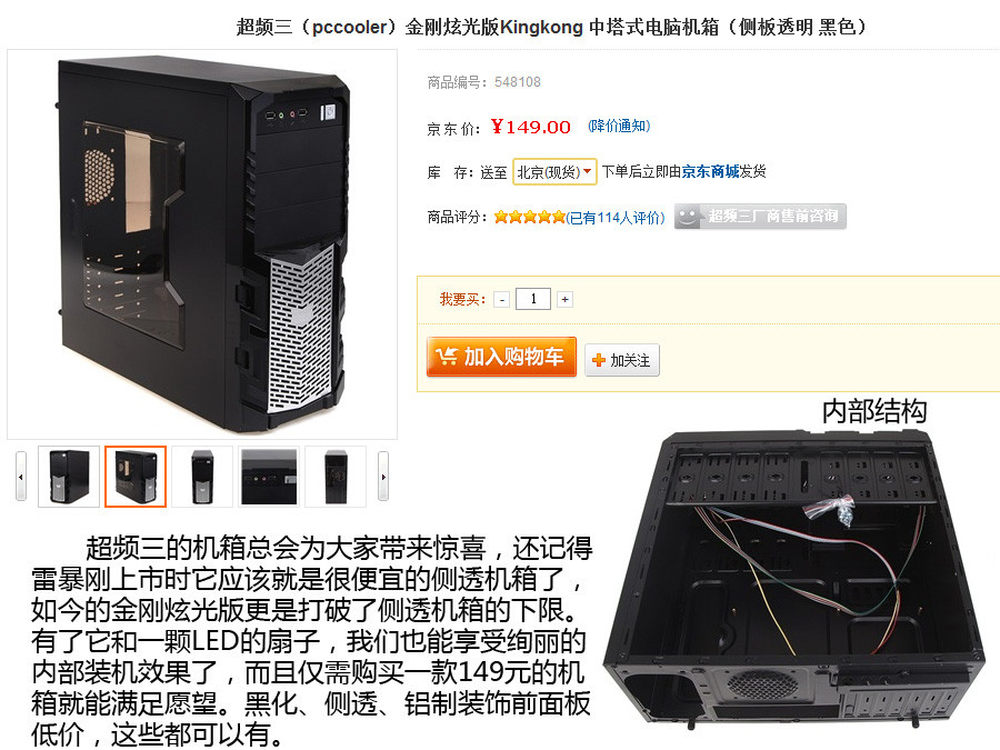This screenshot has width=1000, height=750.
Task: Increase quantity with the plus button
Action: click(x=564, y=299)
